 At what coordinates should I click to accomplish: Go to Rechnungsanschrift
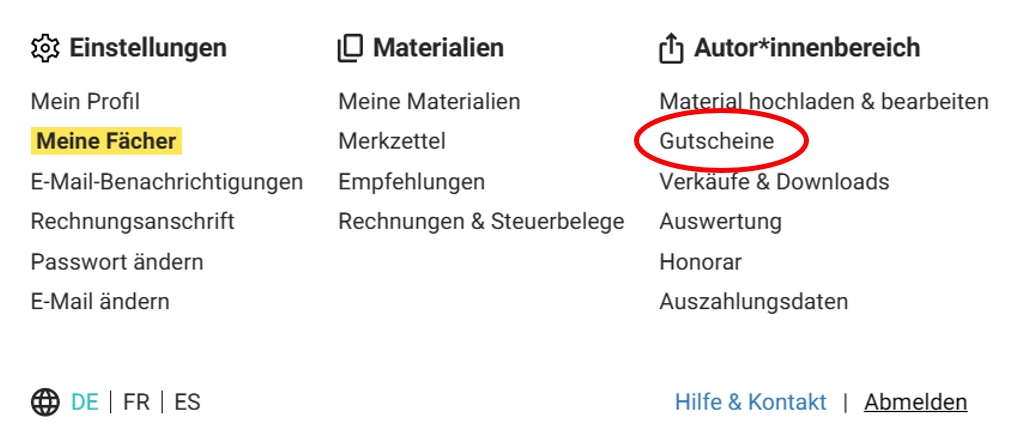(133, 221)
